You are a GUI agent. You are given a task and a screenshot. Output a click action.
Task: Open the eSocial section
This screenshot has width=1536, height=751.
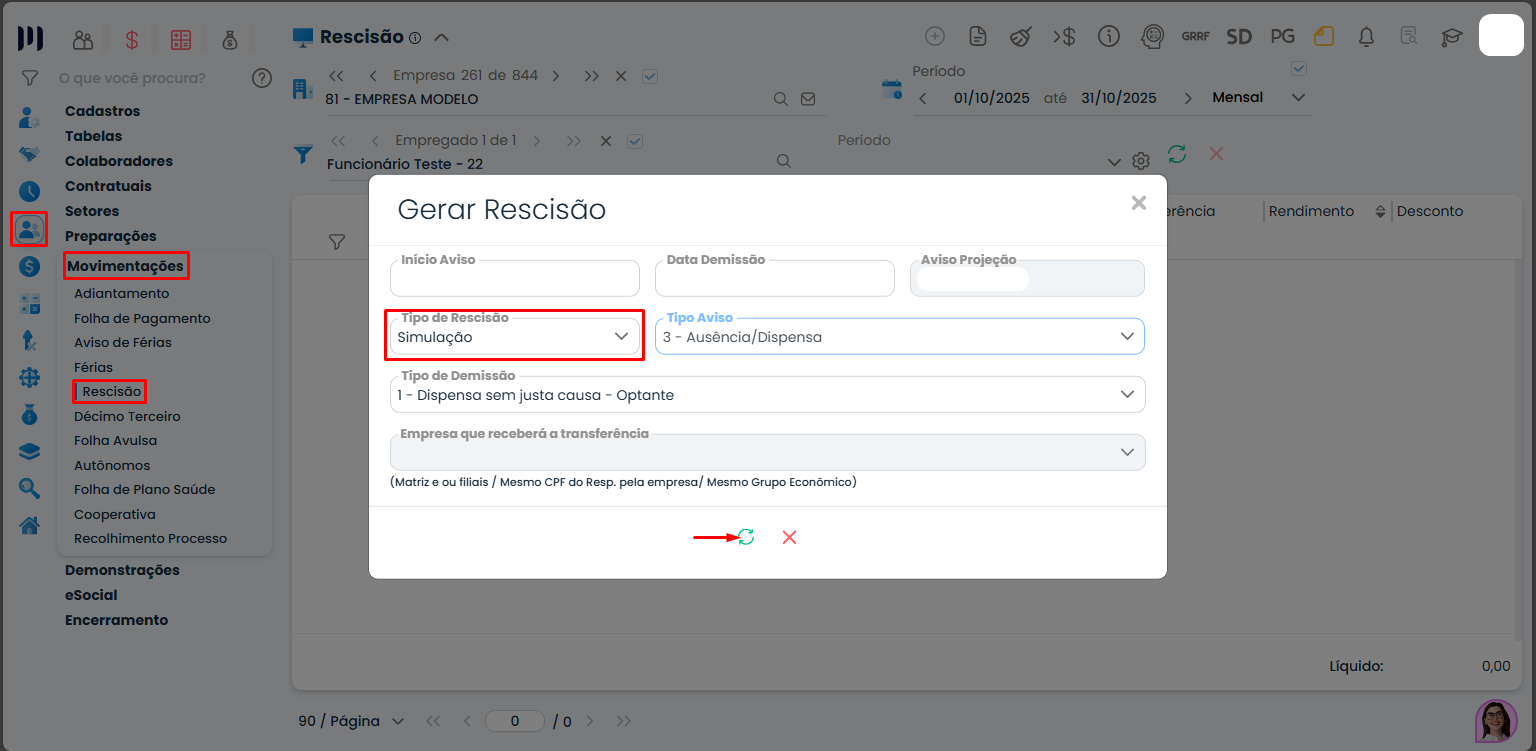coord(91,595)
